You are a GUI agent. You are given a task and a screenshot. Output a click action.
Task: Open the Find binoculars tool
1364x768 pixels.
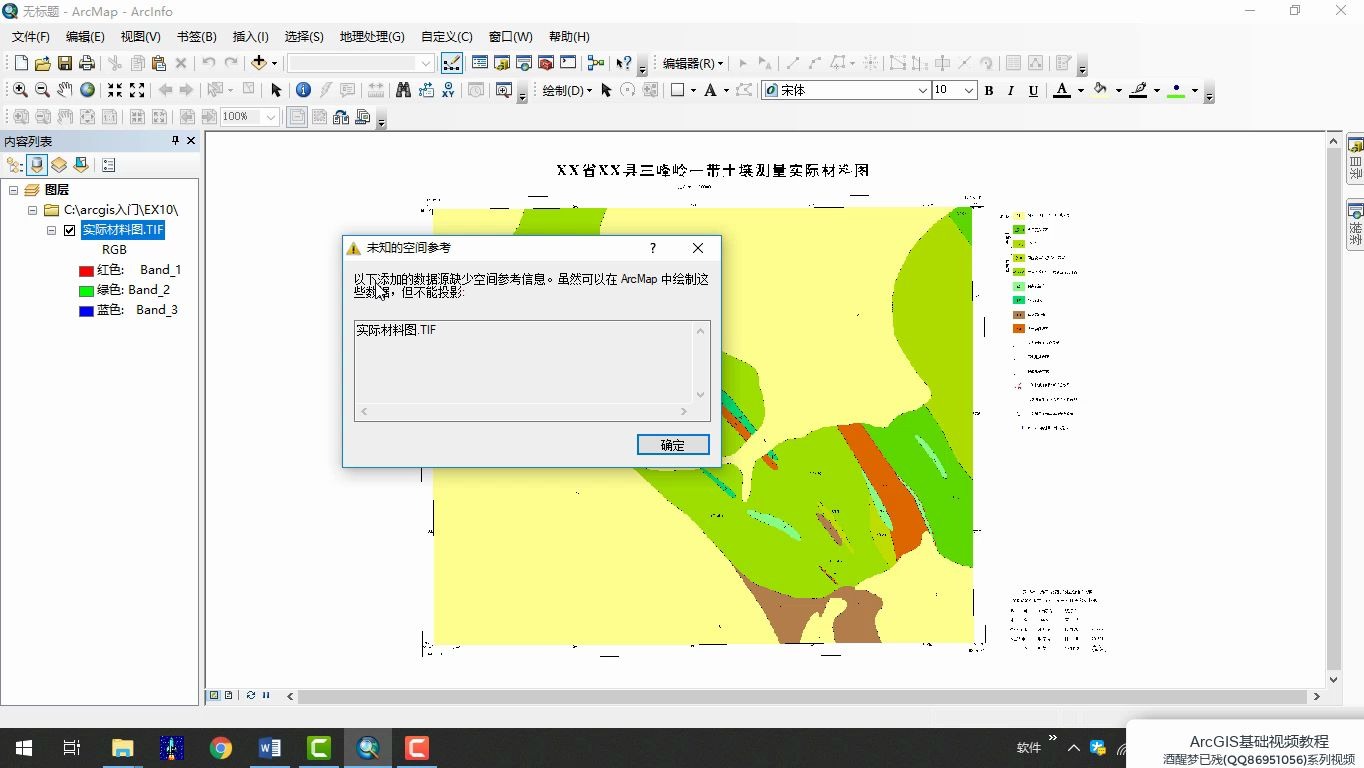[403, 90]
